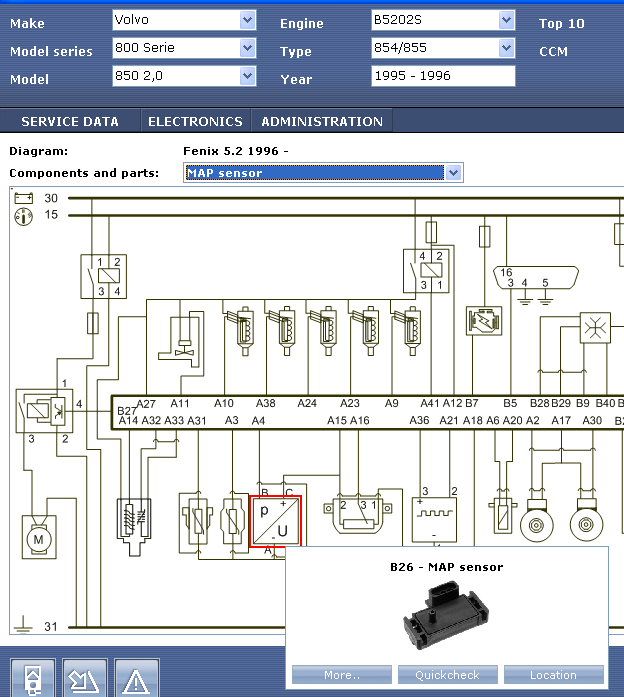The height and width of the screenshot is (697, 624).
Task: Click the "Fenix 5.2 1996 -" diagram title
Action: coord(236,151)
